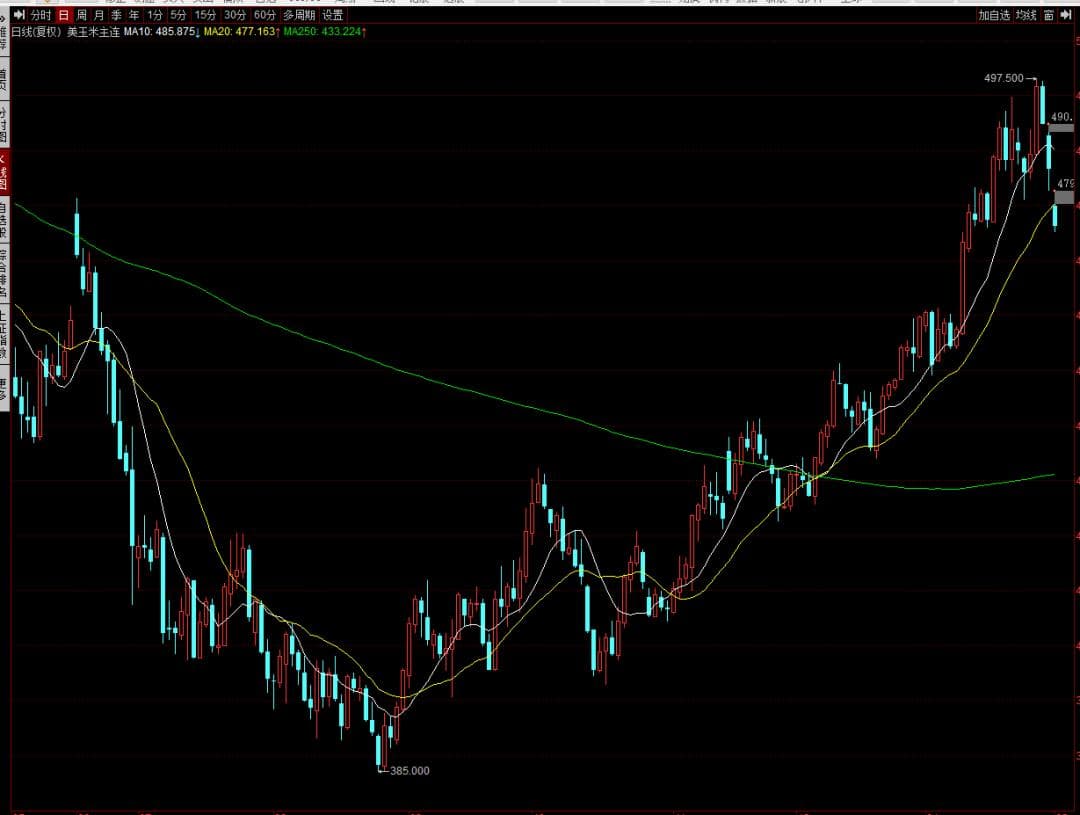
Task: Click 加自选 to add to watchlist
Action: click(x=994, y=15)
